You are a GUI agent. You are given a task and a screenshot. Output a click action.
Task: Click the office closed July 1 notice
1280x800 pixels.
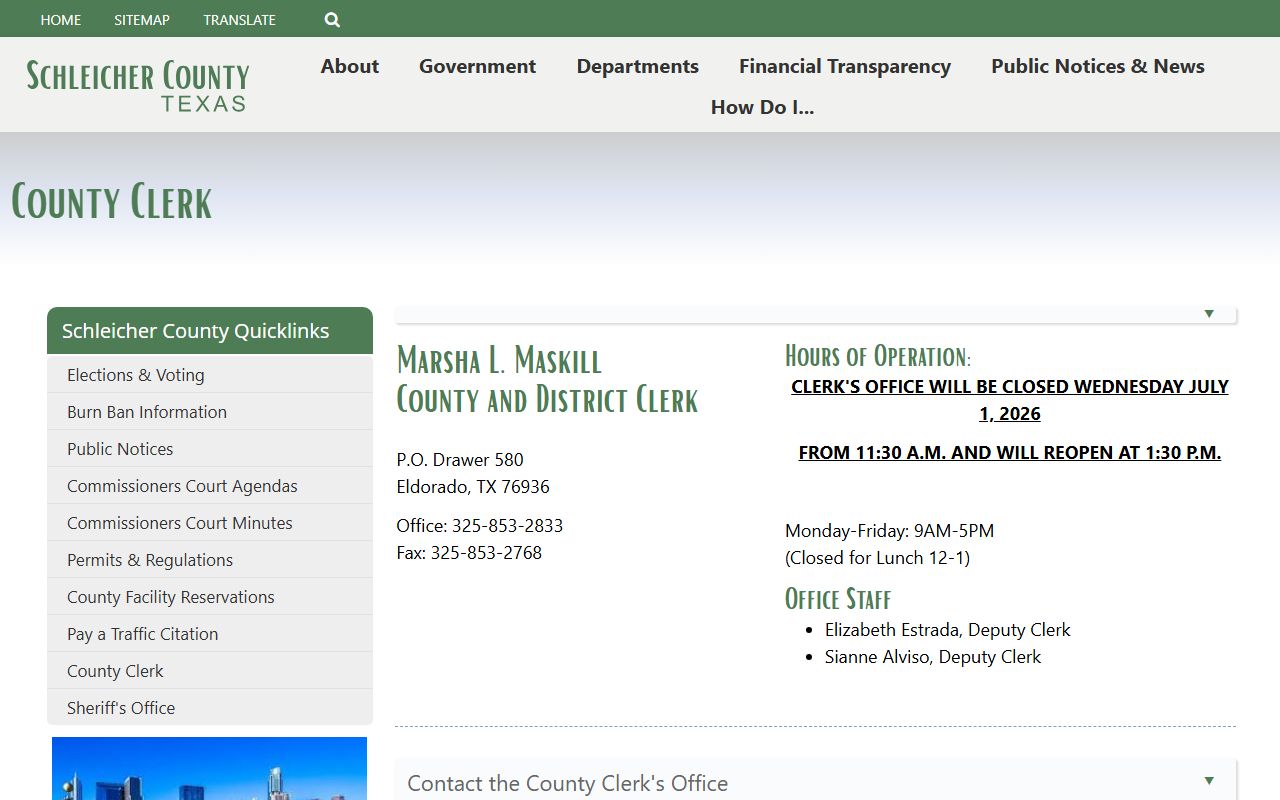click(1010, 400)
